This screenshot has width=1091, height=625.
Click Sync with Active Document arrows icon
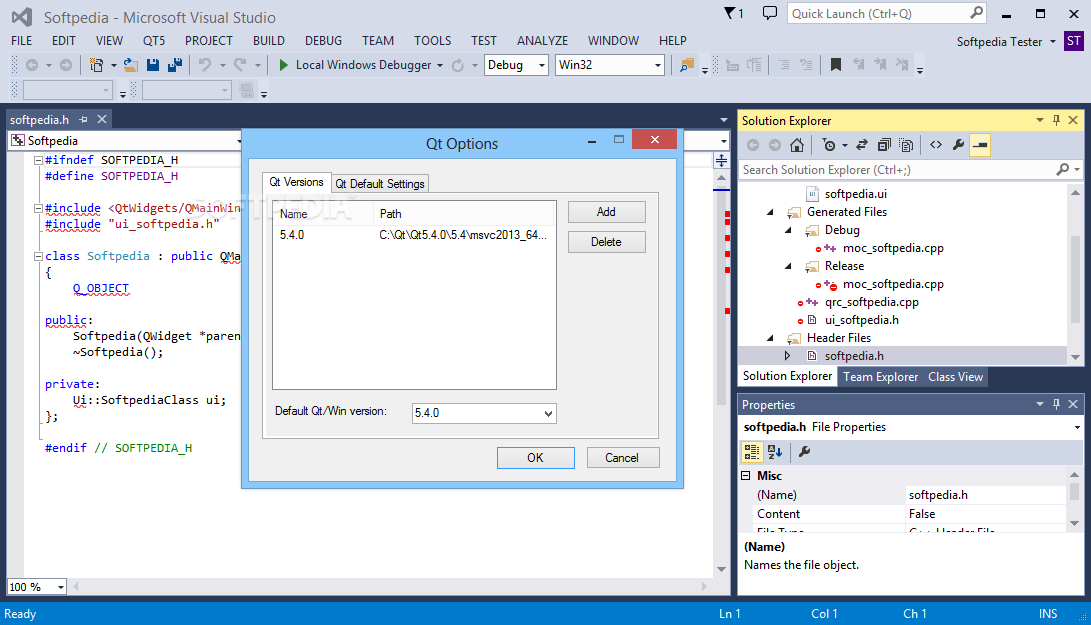click(x=861, y=145)
